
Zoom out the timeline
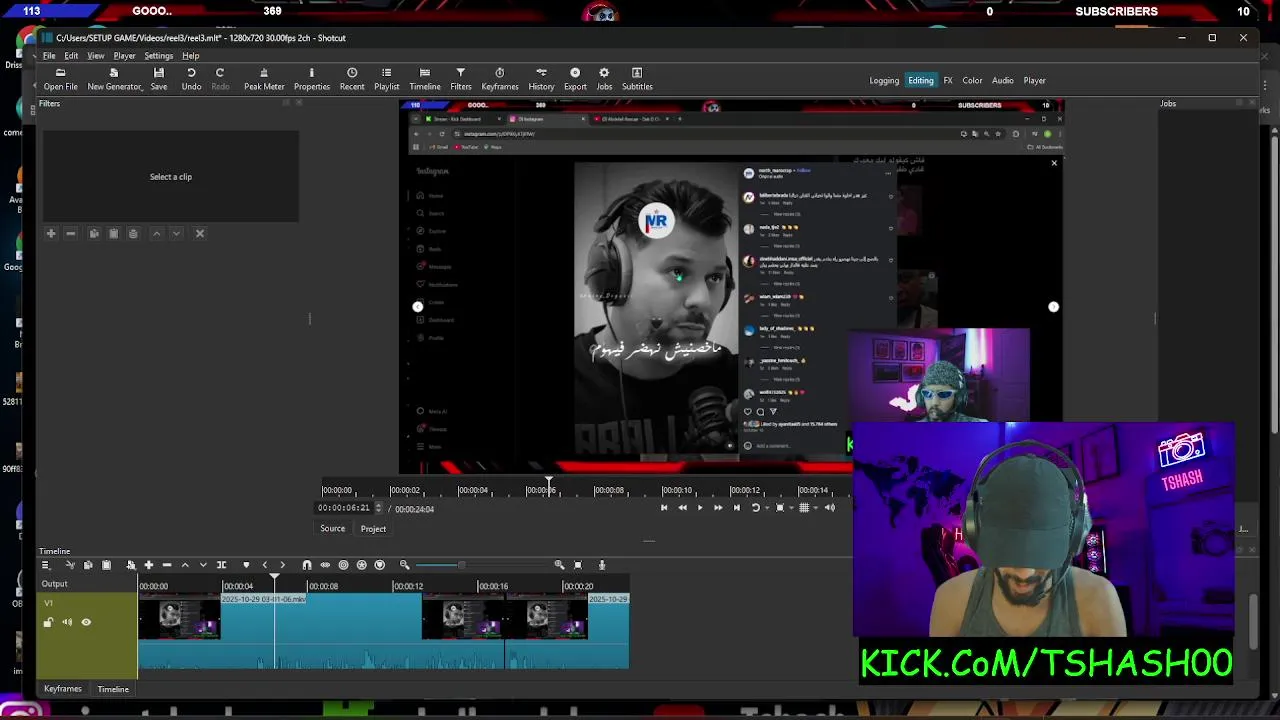click(405, 565)
